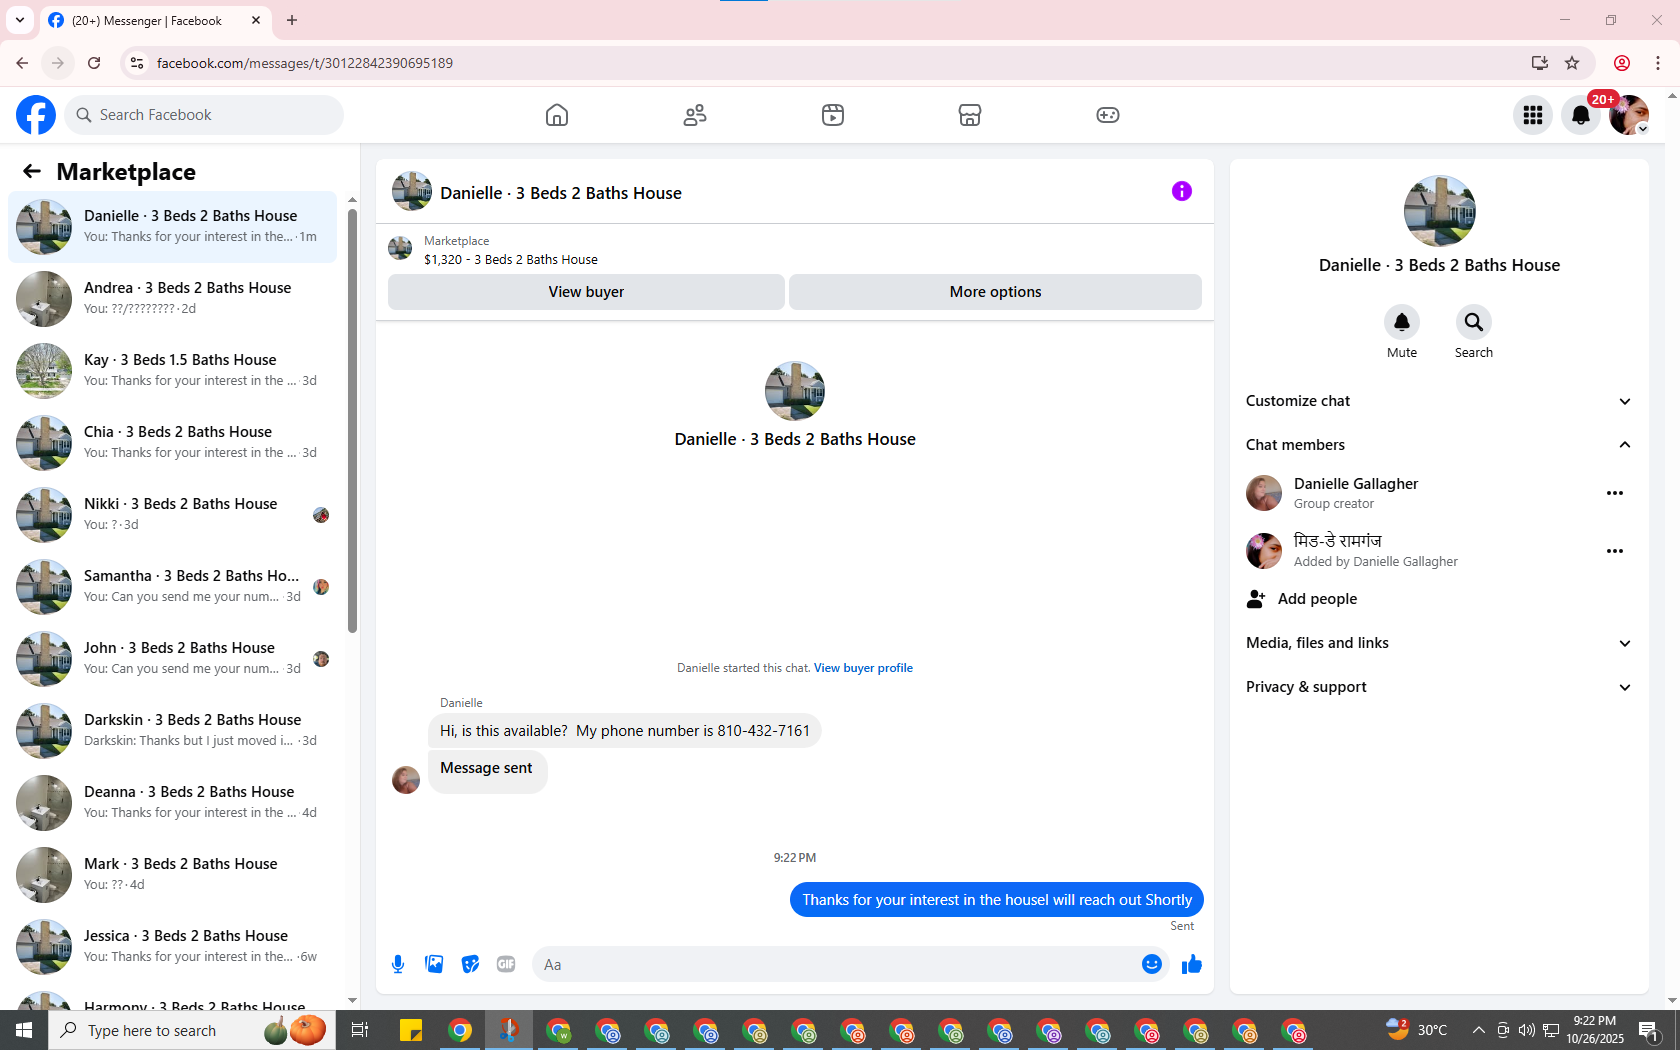Viewport: 1680px width, 1050px height.
Task: Follow the View buyer profile link
Action: (x=863, y=668)
